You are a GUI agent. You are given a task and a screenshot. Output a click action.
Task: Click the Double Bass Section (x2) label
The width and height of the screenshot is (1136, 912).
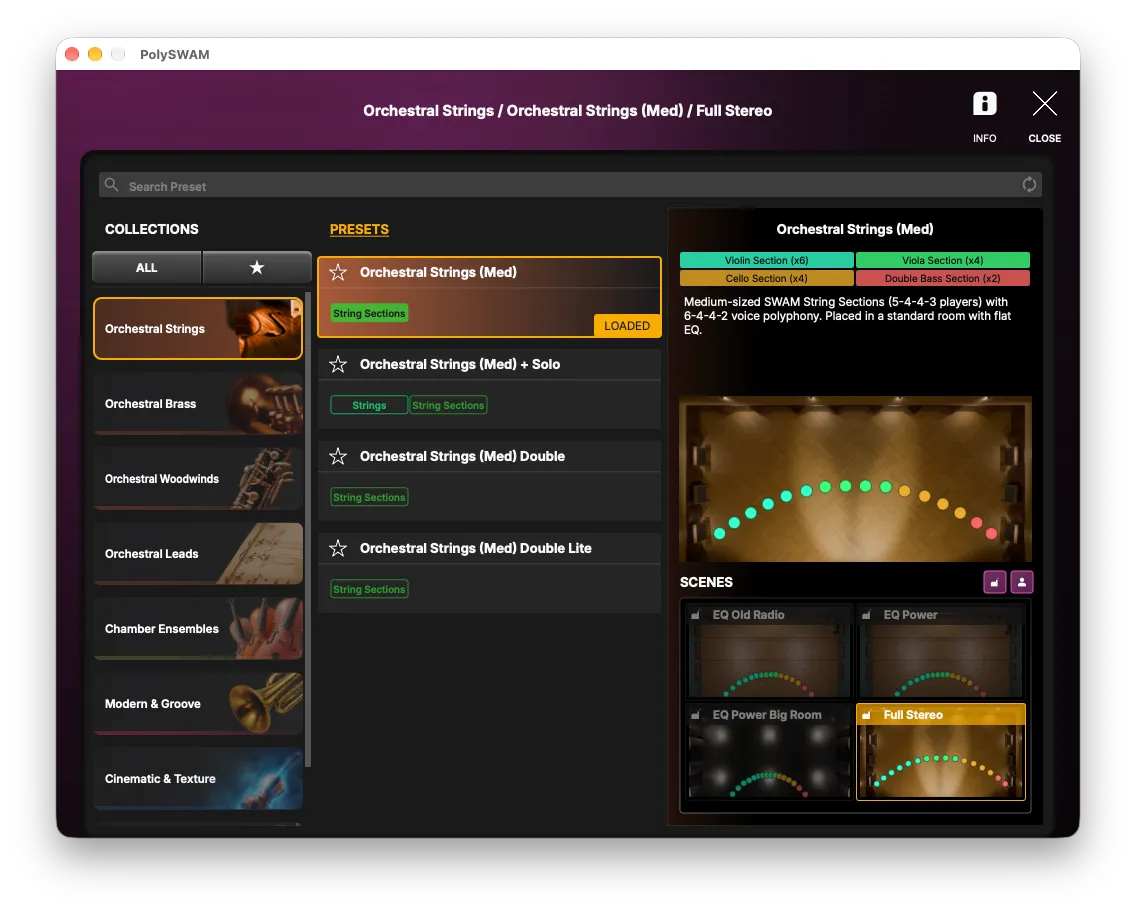click(943, 278)
